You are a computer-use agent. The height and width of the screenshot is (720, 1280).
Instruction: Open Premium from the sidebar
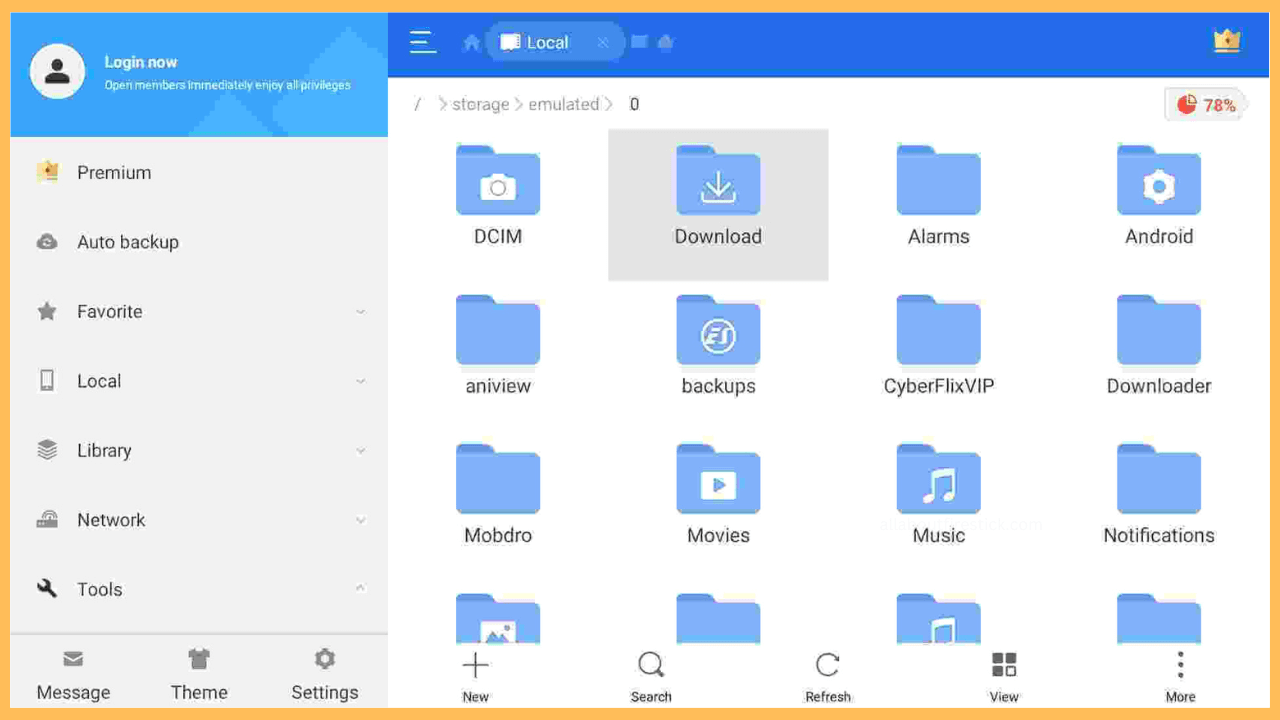point(113,172)
